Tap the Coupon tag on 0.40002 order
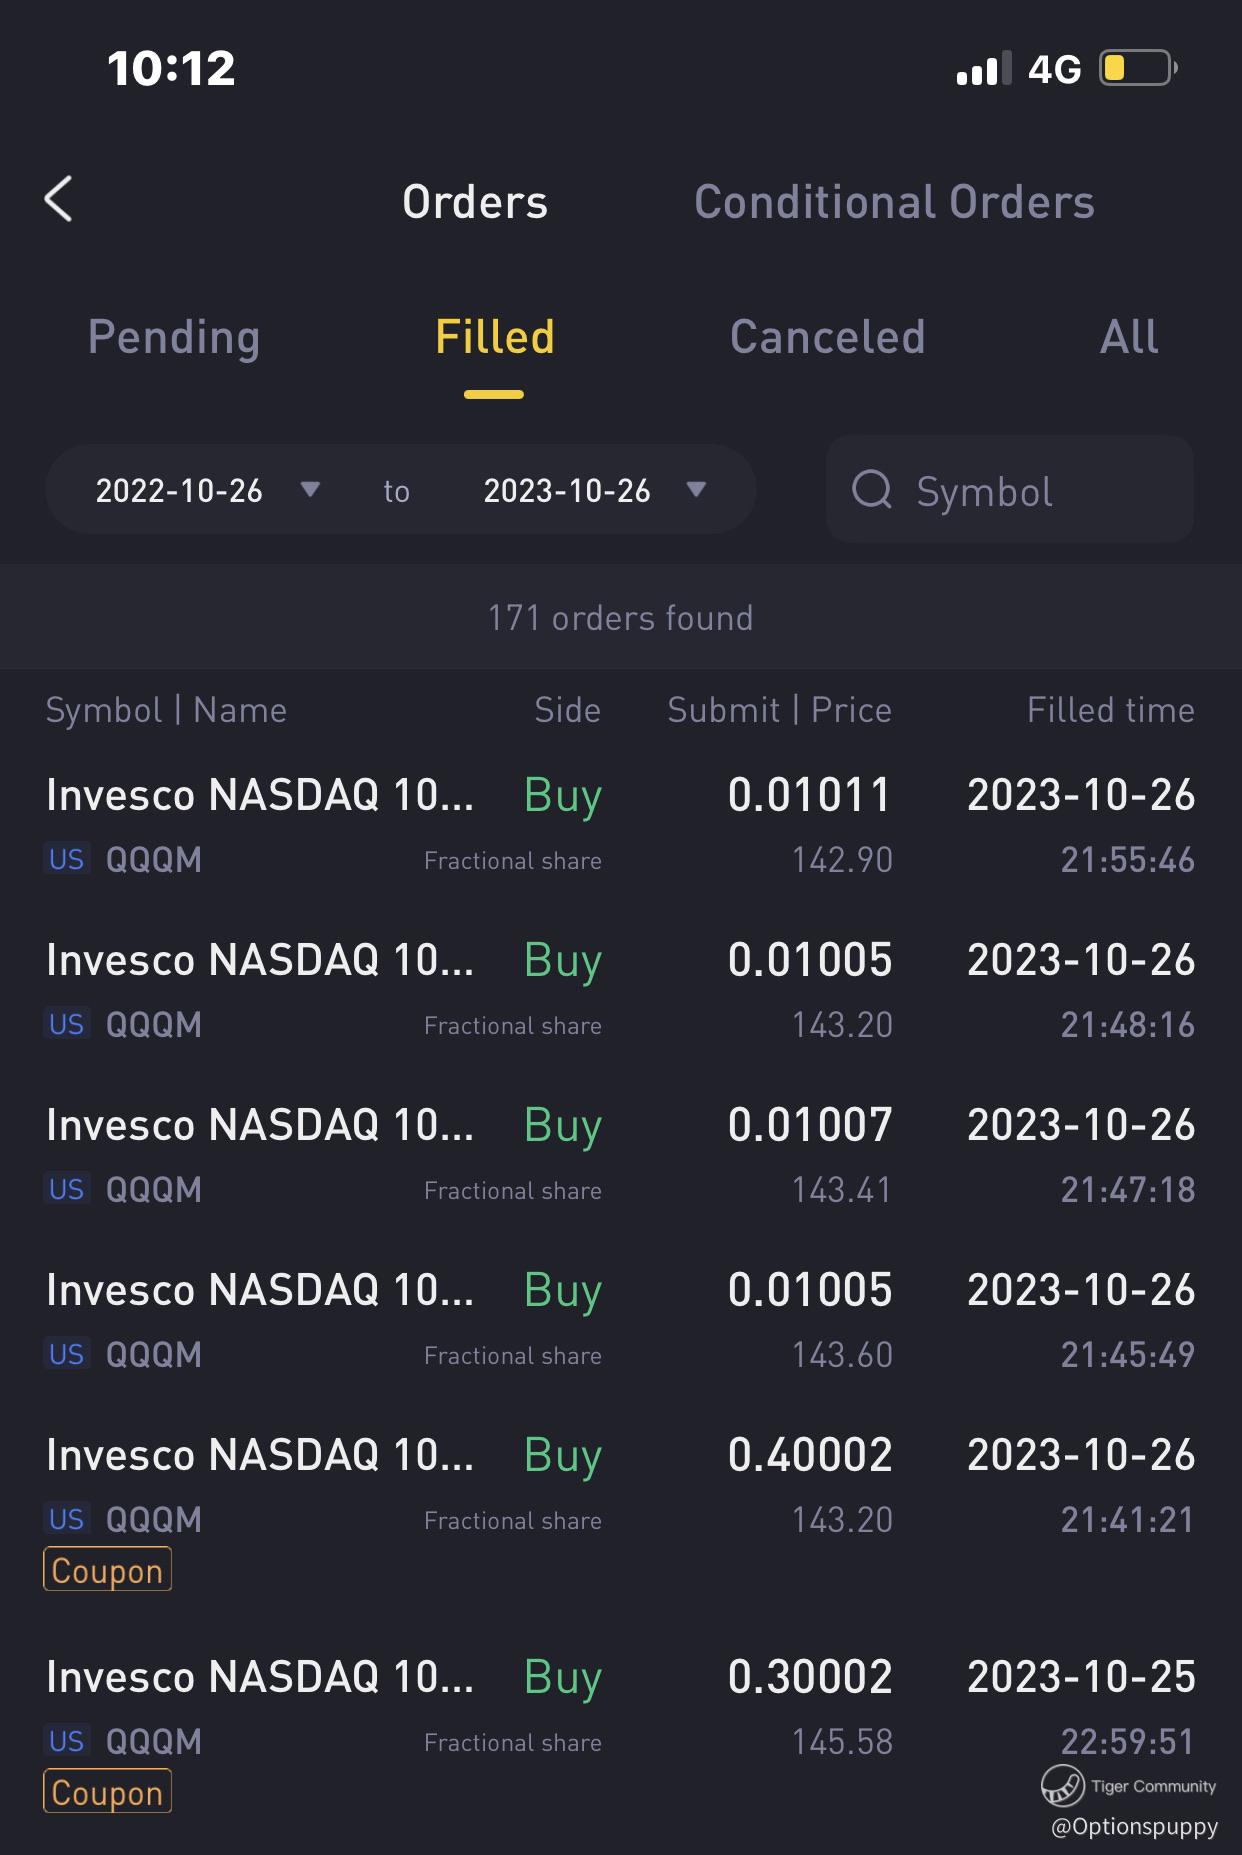1242x1855 pixels. (x=107, y=1570)
